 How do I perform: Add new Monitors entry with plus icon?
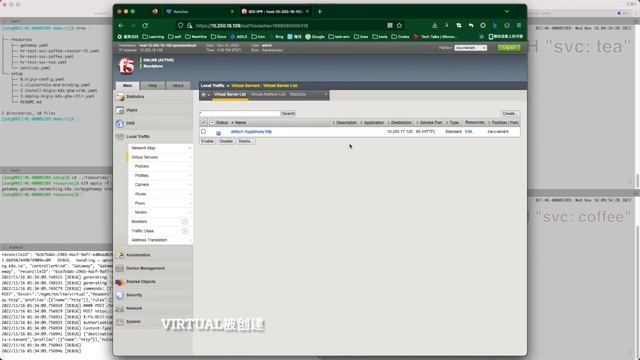pyautogui.click(x=185, y=222)
